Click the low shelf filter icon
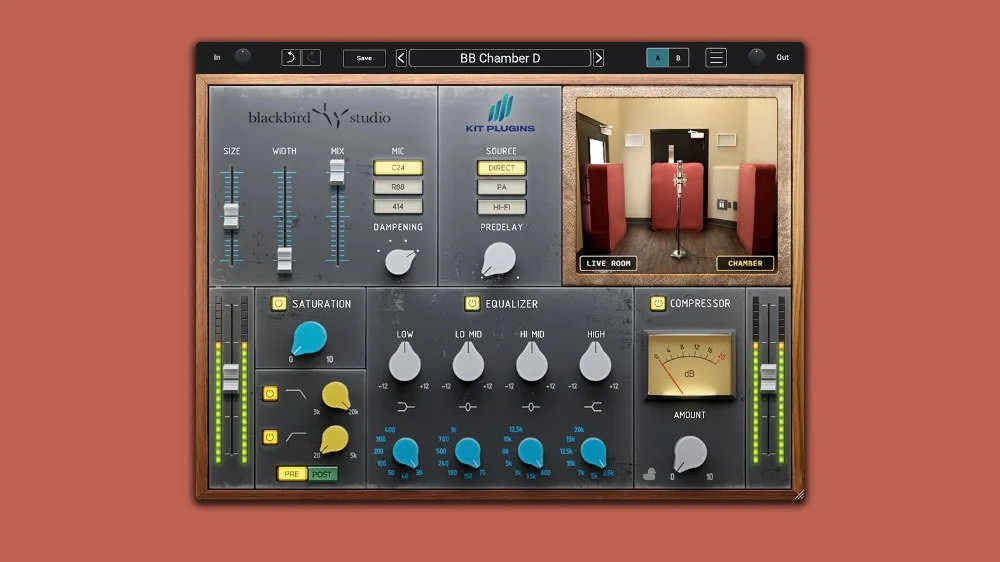This screenshot has height=562, width=1000. [x=406, y=407]
